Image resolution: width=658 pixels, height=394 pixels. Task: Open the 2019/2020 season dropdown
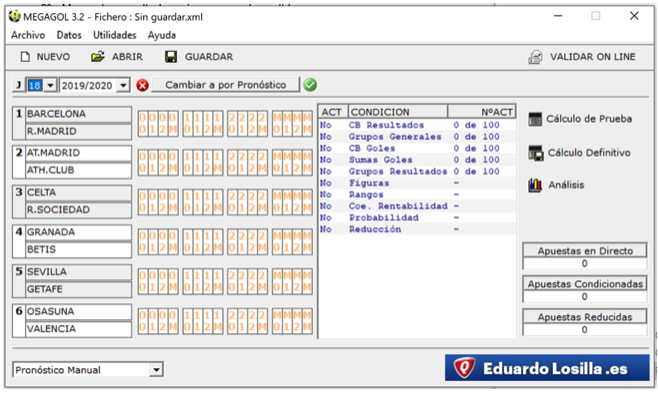click(123, 86)
